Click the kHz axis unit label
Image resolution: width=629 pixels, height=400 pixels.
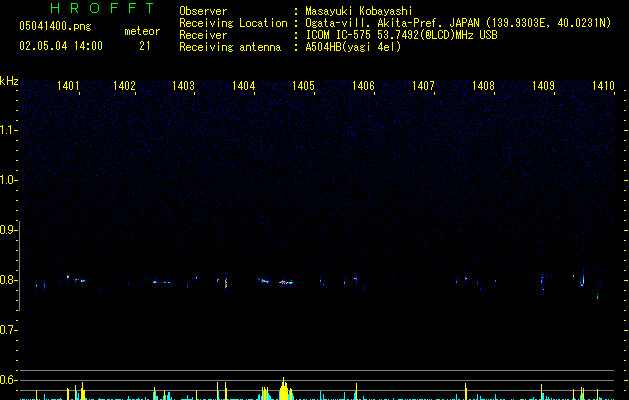pyautogui.click(x=9, y=81)
